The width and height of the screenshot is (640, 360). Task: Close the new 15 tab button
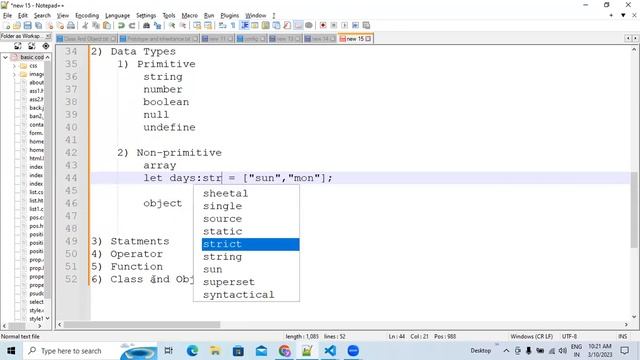(x=368, y=39)
